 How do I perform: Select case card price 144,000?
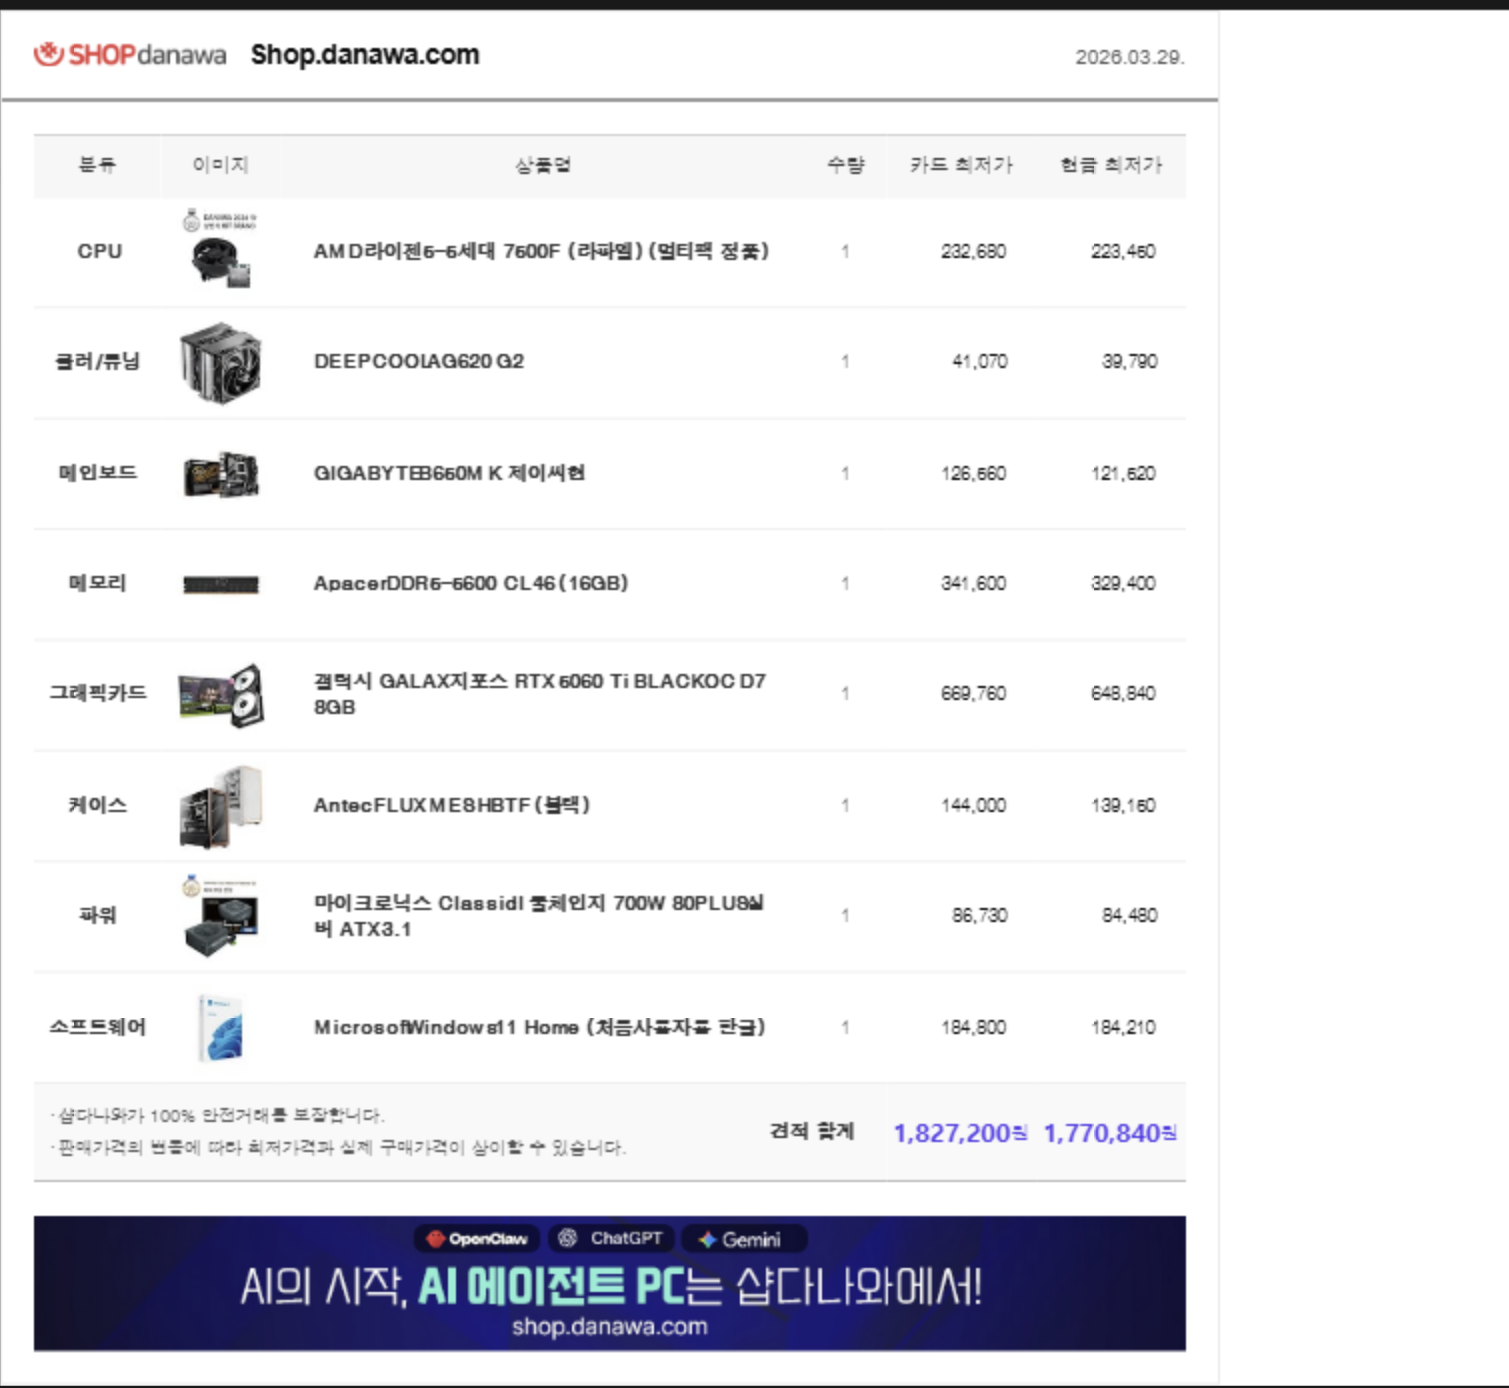(973, 805)
